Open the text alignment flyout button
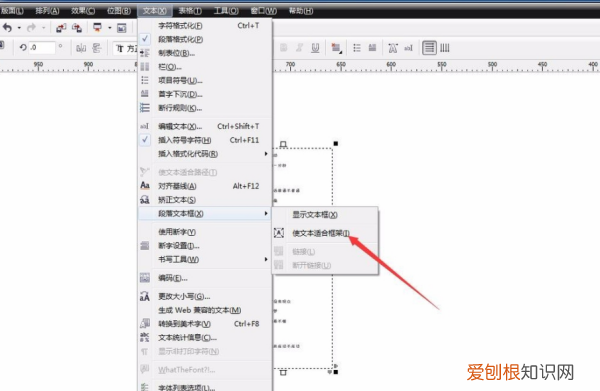600x391 pixels. [336, 48]
